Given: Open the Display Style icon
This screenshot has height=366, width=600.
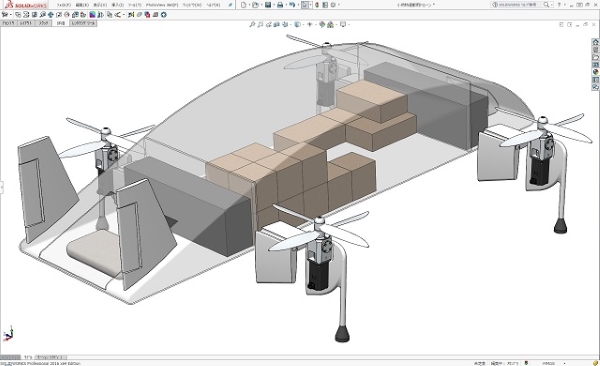Looking at the screenshot, I should point(297,24).
